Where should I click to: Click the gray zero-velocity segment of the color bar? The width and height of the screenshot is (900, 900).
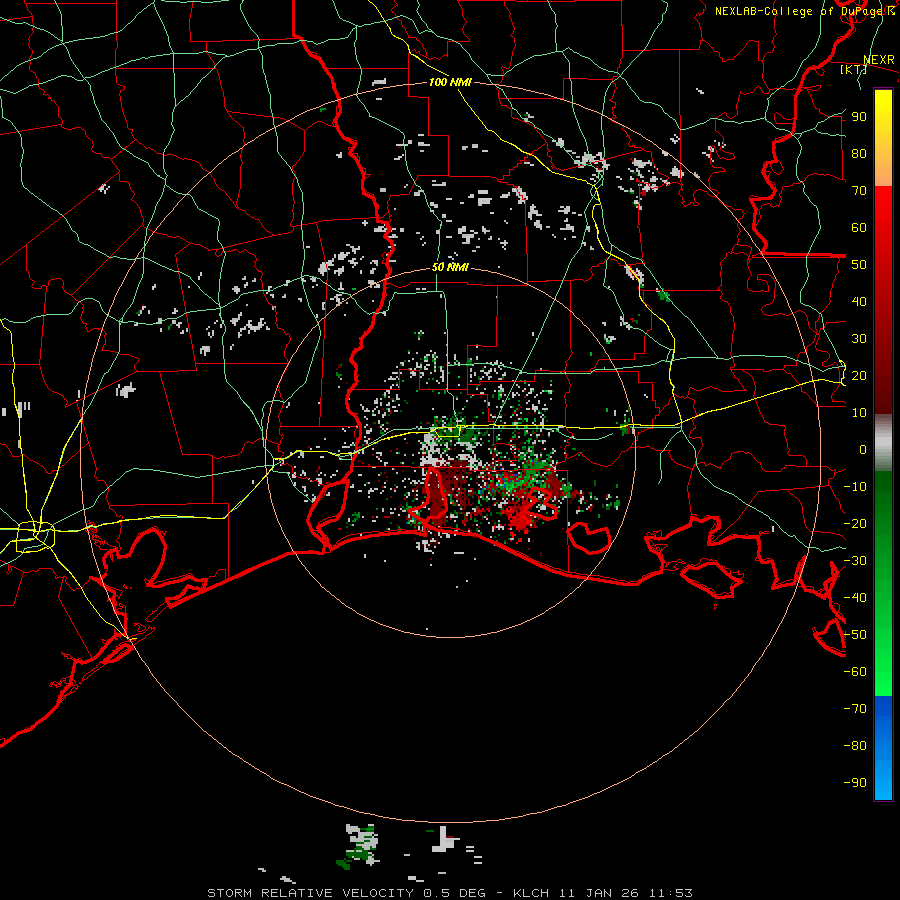[x=883, y=442]
